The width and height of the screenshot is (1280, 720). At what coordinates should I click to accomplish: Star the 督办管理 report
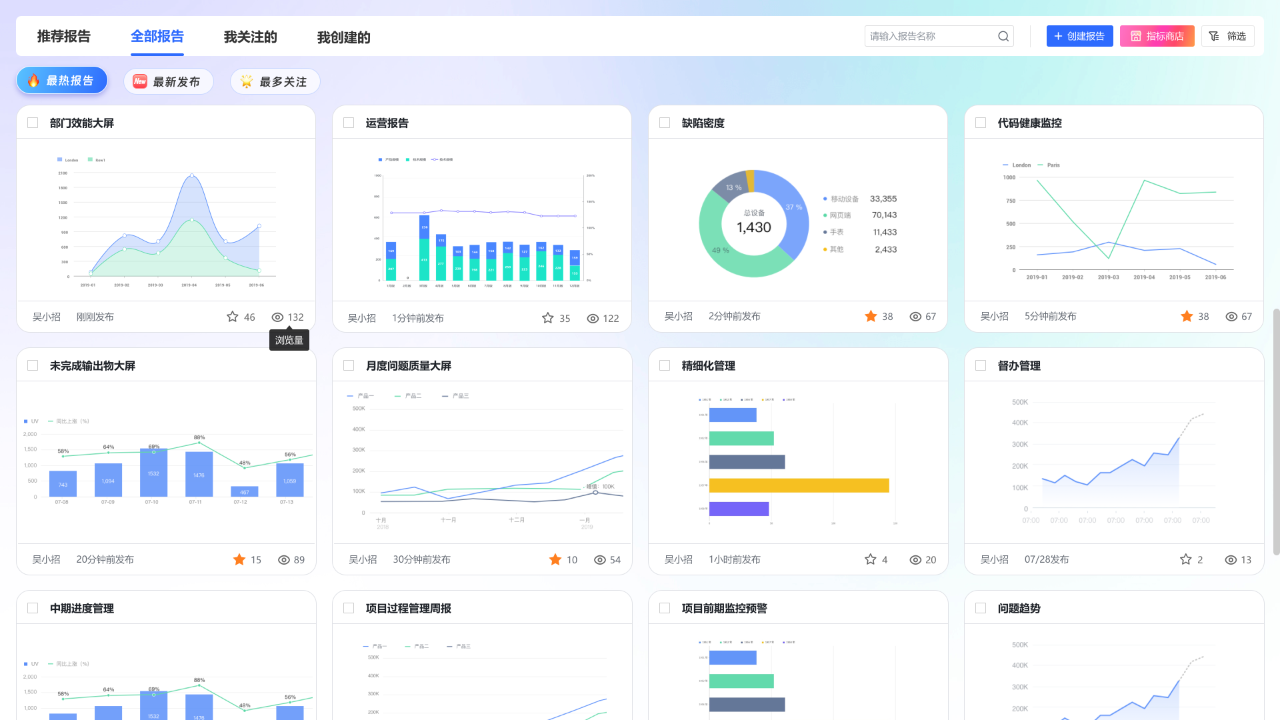point(1186,559)
